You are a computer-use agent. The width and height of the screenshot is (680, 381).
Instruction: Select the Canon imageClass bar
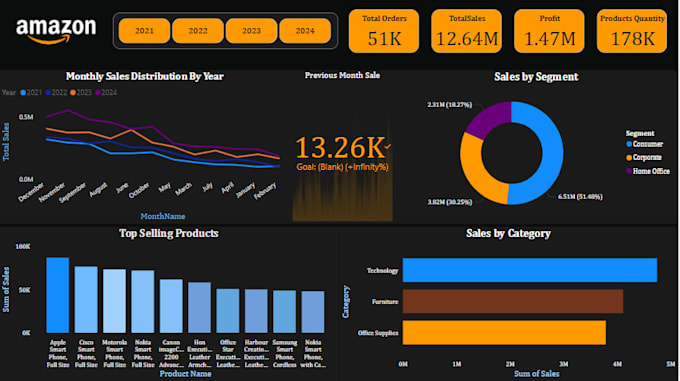coord(171,306)
